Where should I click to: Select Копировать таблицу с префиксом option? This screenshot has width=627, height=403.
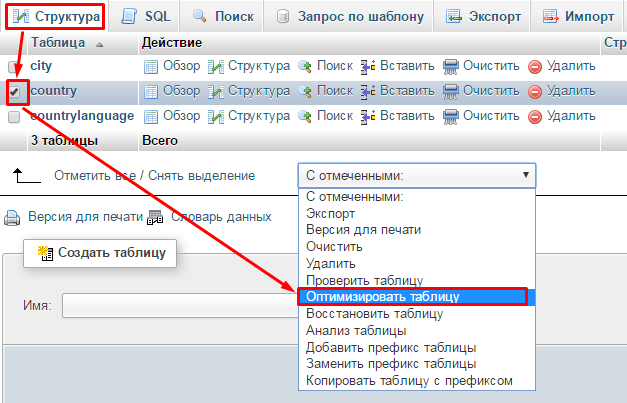(x=417, y=381)
